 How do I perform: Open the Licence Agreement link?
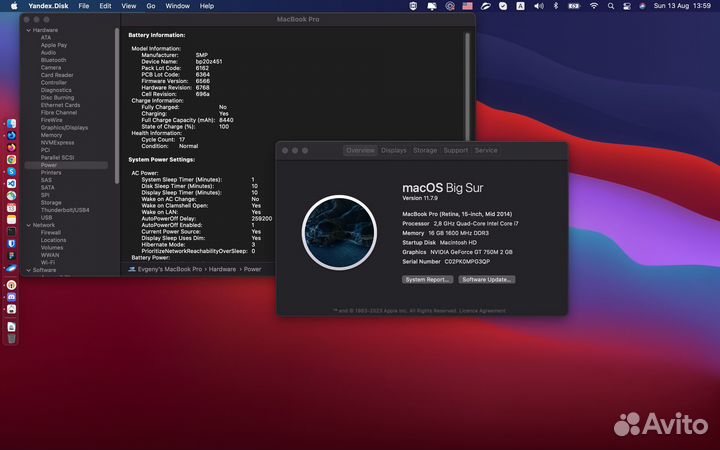point(482,311)
